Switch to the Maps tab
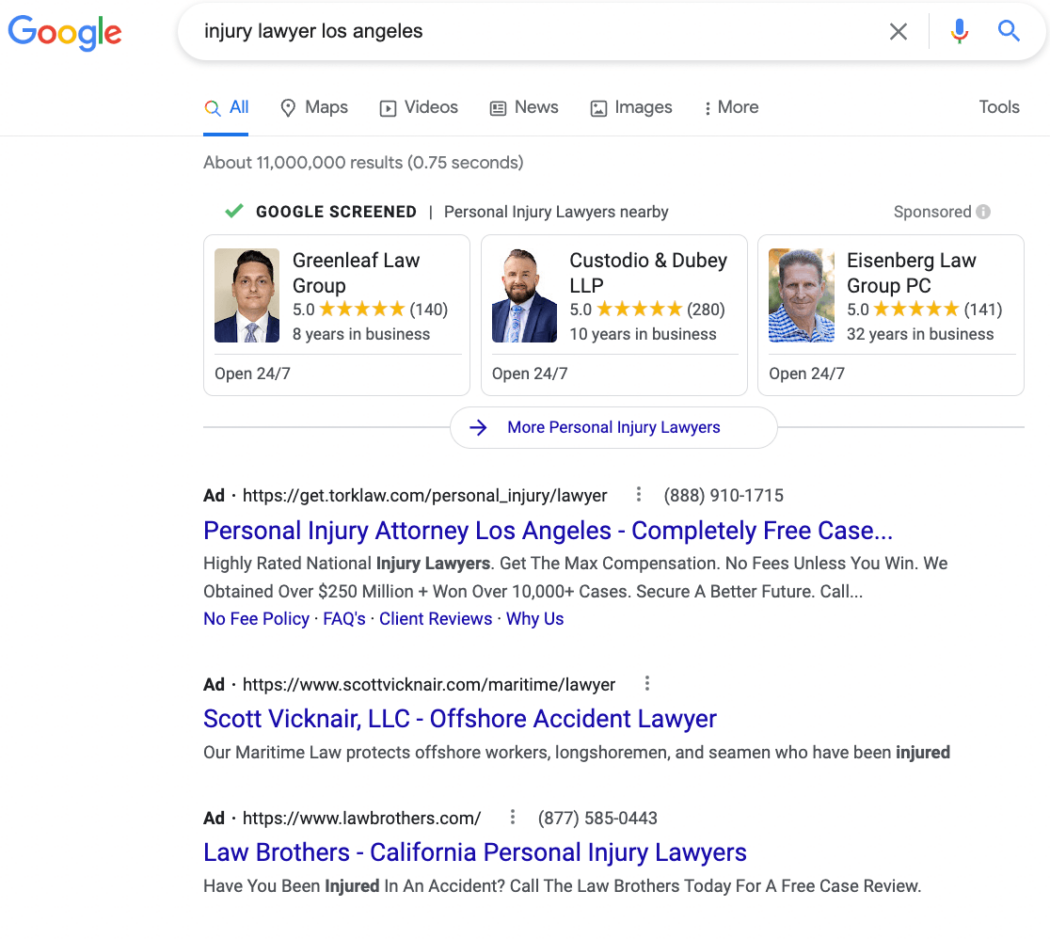 (314, 107)
